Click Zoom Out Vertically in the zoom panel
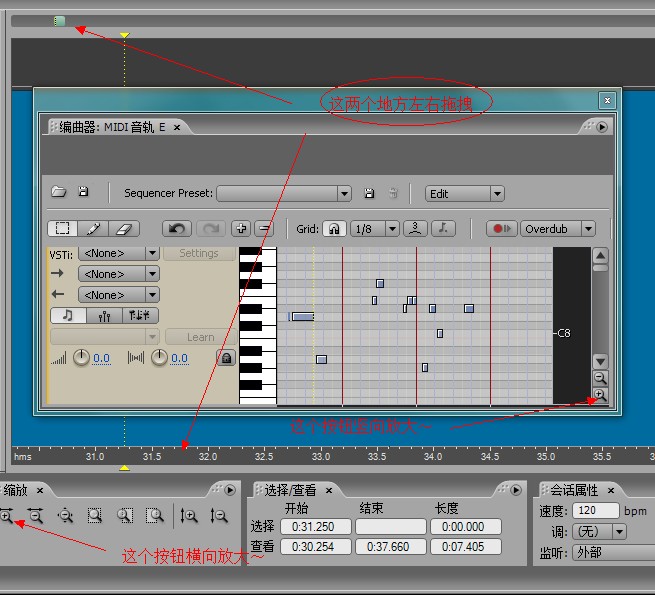Viewport: 655px width, 595px height. click(x=218, y=516)
